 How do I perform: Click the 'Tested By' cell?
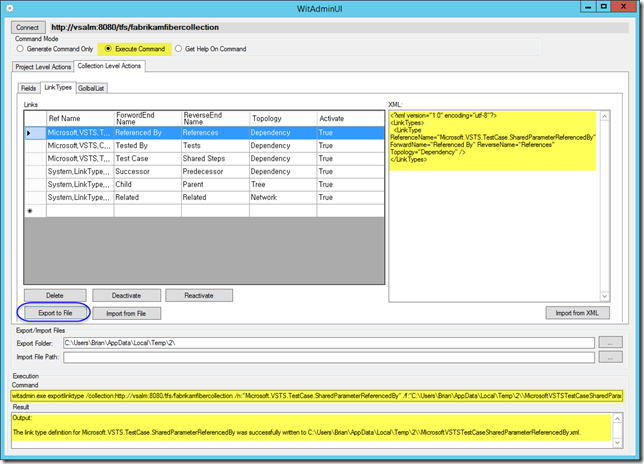click(x=147, y=145)
